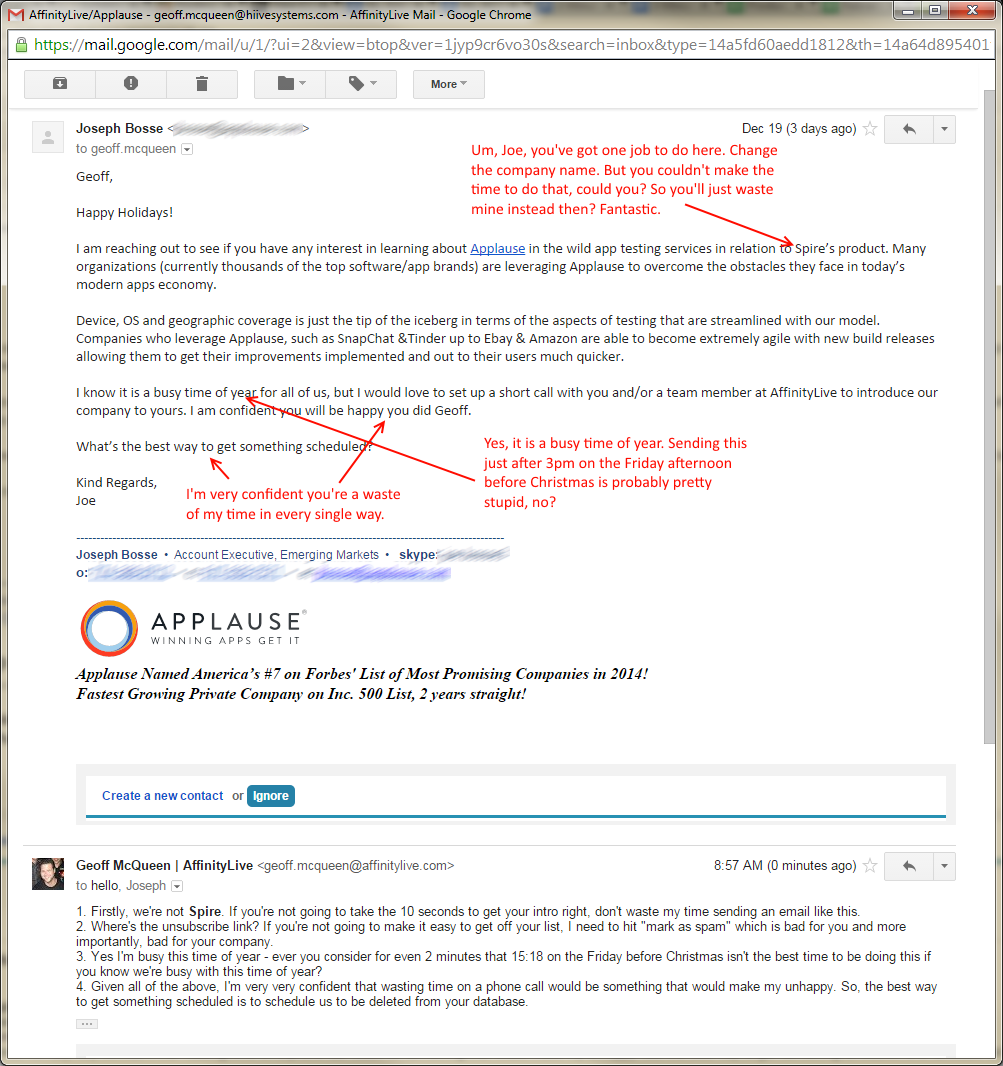This screenshot has height=1066, width=1003.
Task: Click Geoff McQueen's profile photo
Action: pos(48,874)
